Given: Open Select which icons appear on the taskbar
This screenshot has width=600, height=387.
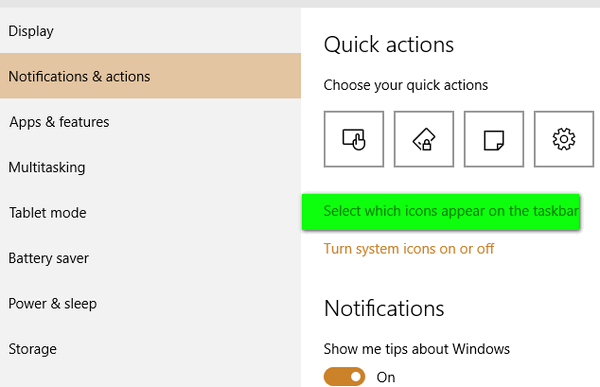Looking at the screenshot, I should [x=451, y=211].
